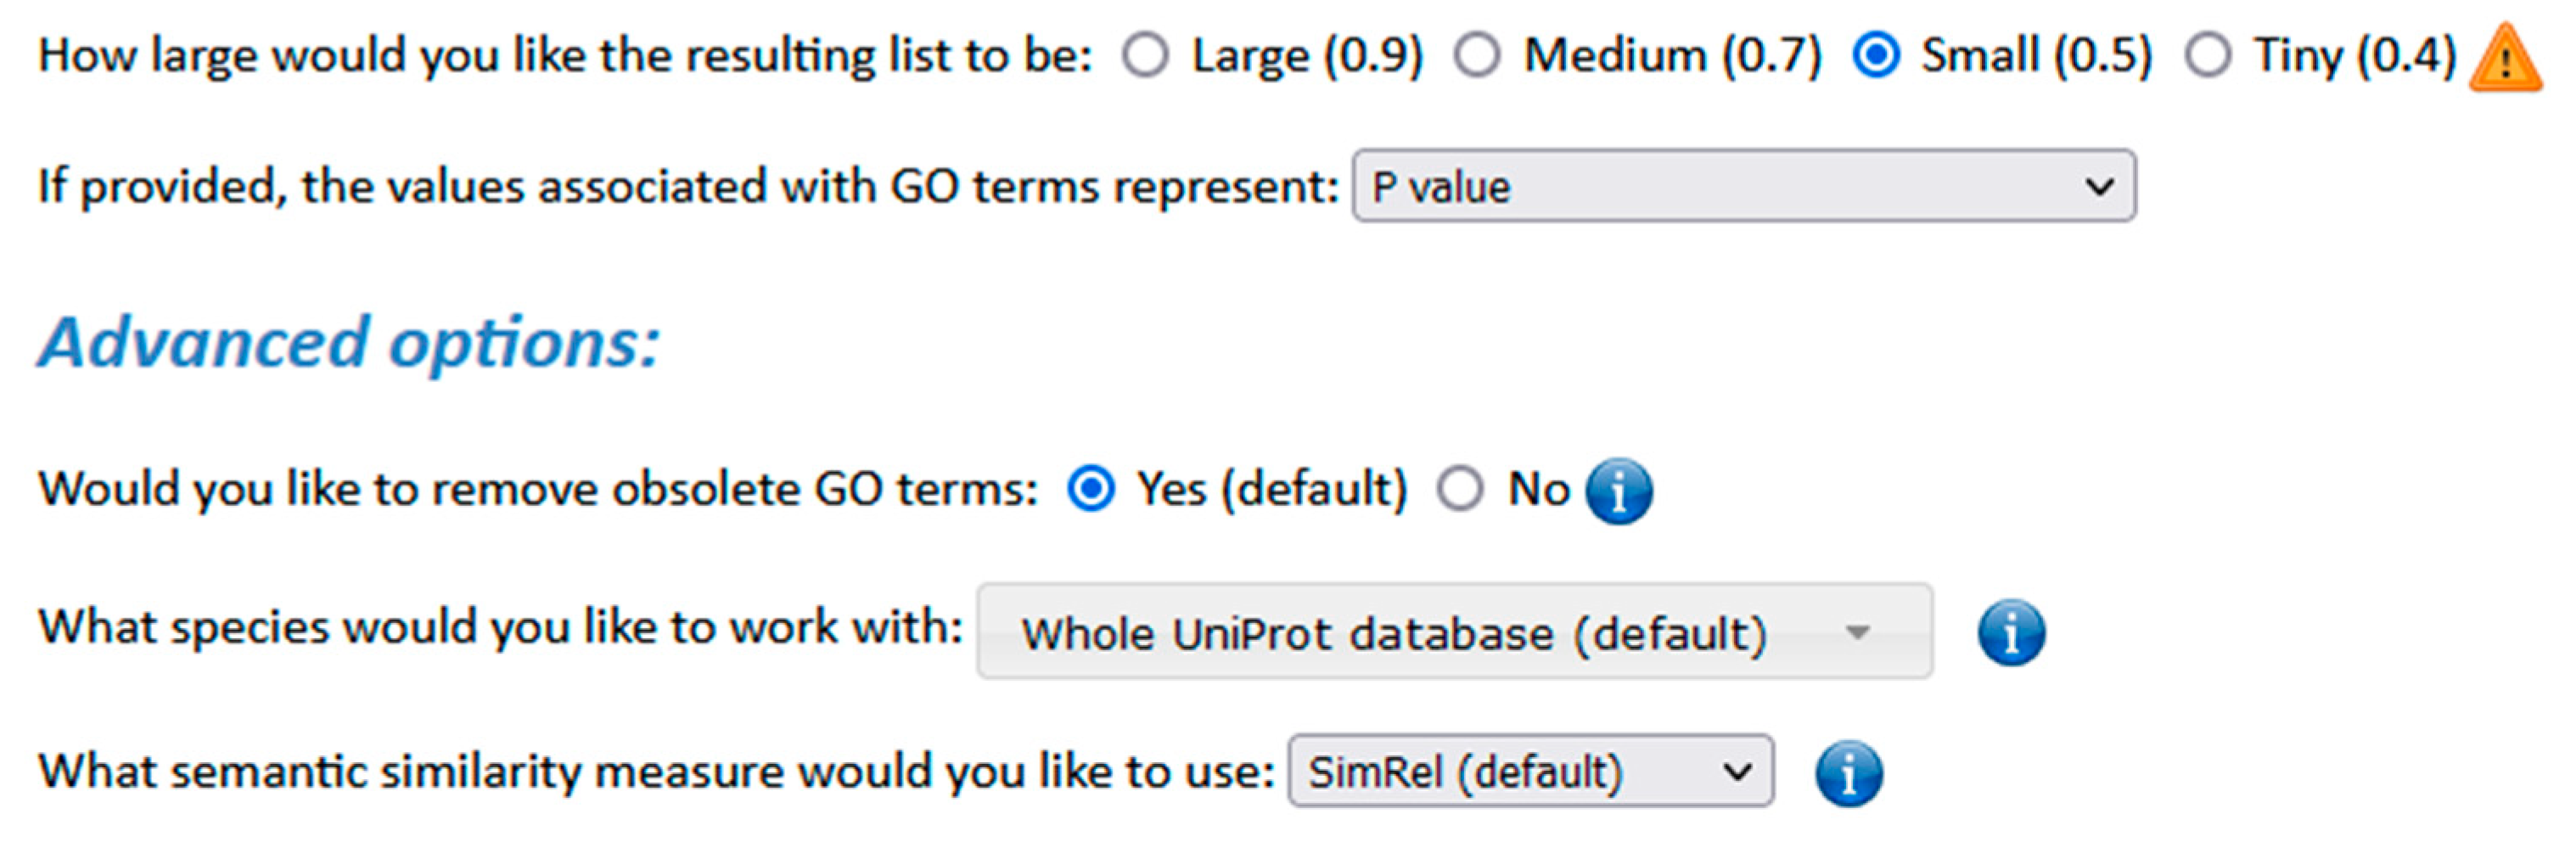Click the No label for obsolete terms
Viewport: 2576px width, 842px height.
1538,490
